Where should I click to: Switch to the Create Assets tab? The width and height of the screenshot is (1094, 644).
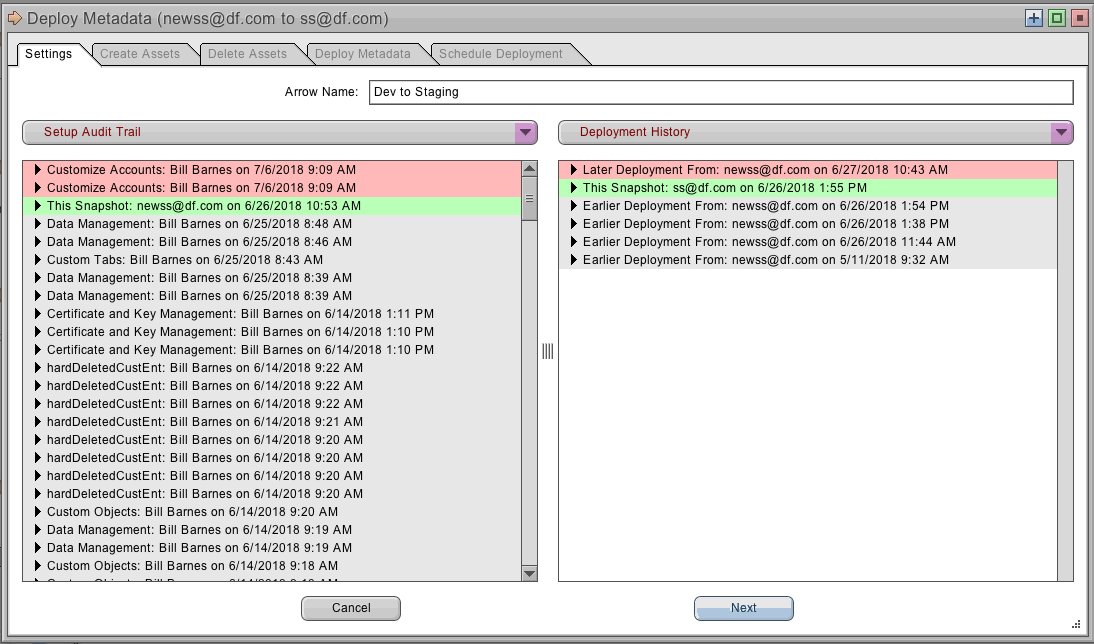click(x=140, y=54)
